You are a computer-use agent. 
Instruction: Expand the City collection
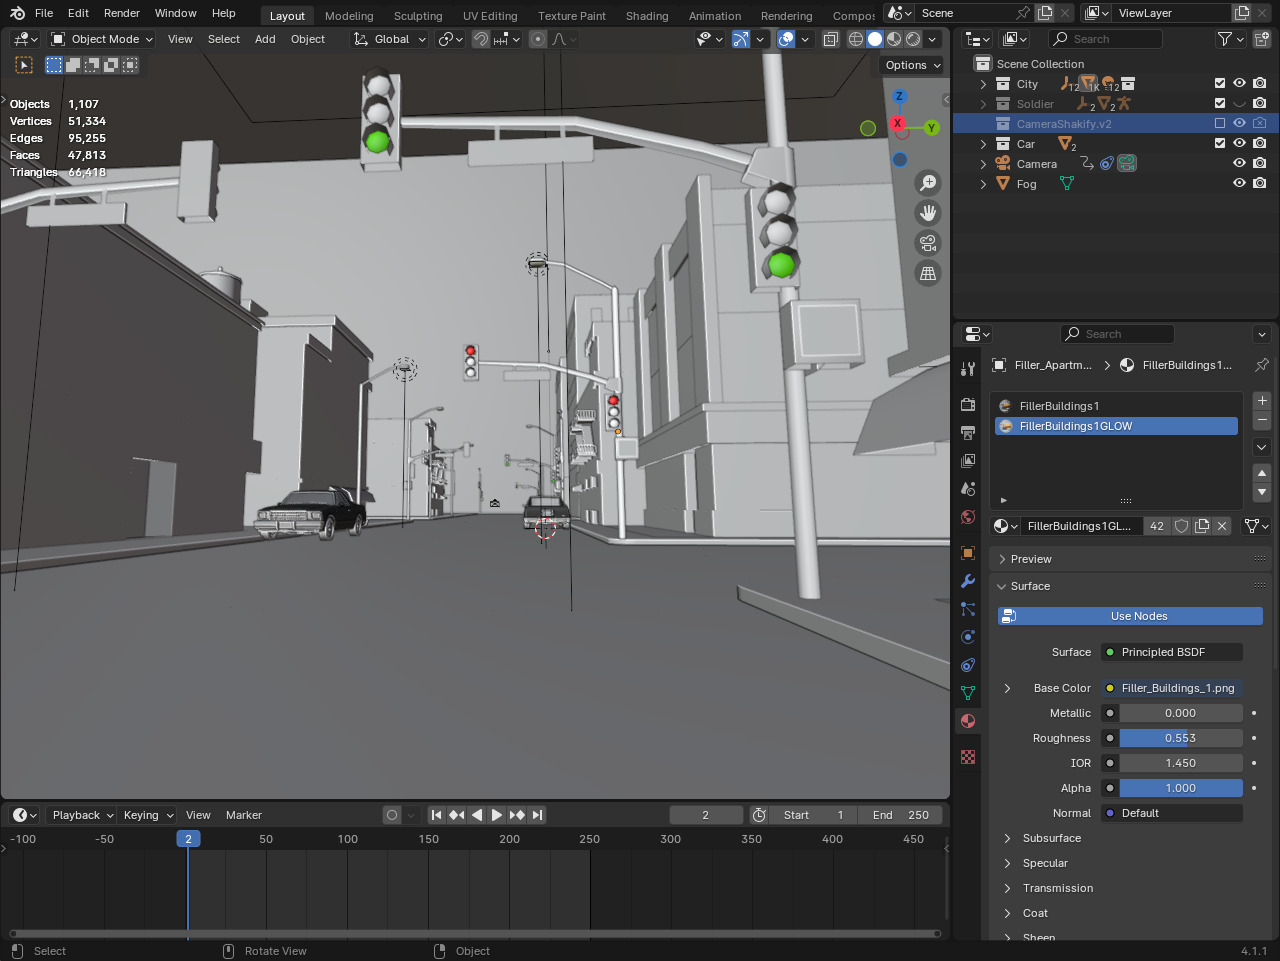click(x=984, y=84)
